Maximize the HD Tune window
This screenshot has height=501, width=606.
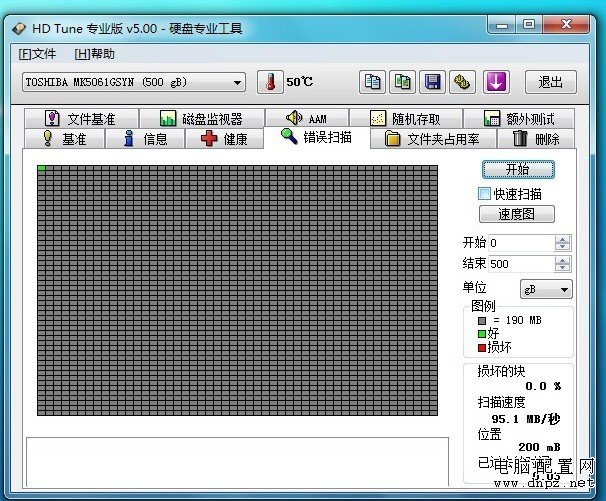point(529,25)
